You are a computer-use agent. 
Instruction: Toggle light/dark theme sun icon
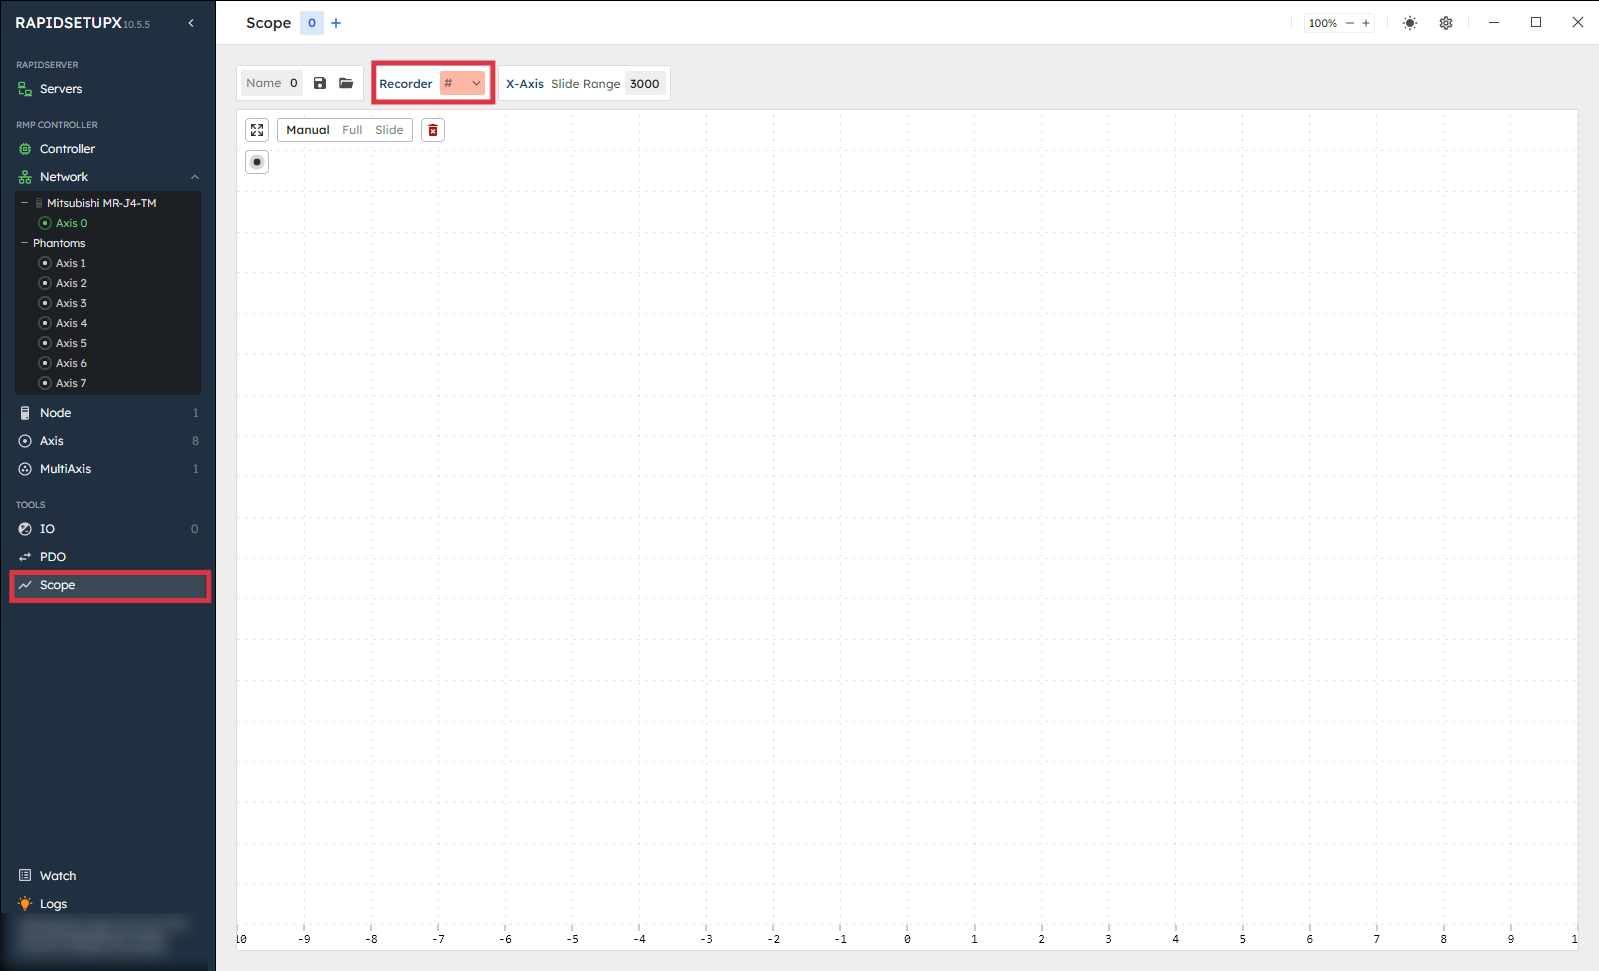(1410, 23)
